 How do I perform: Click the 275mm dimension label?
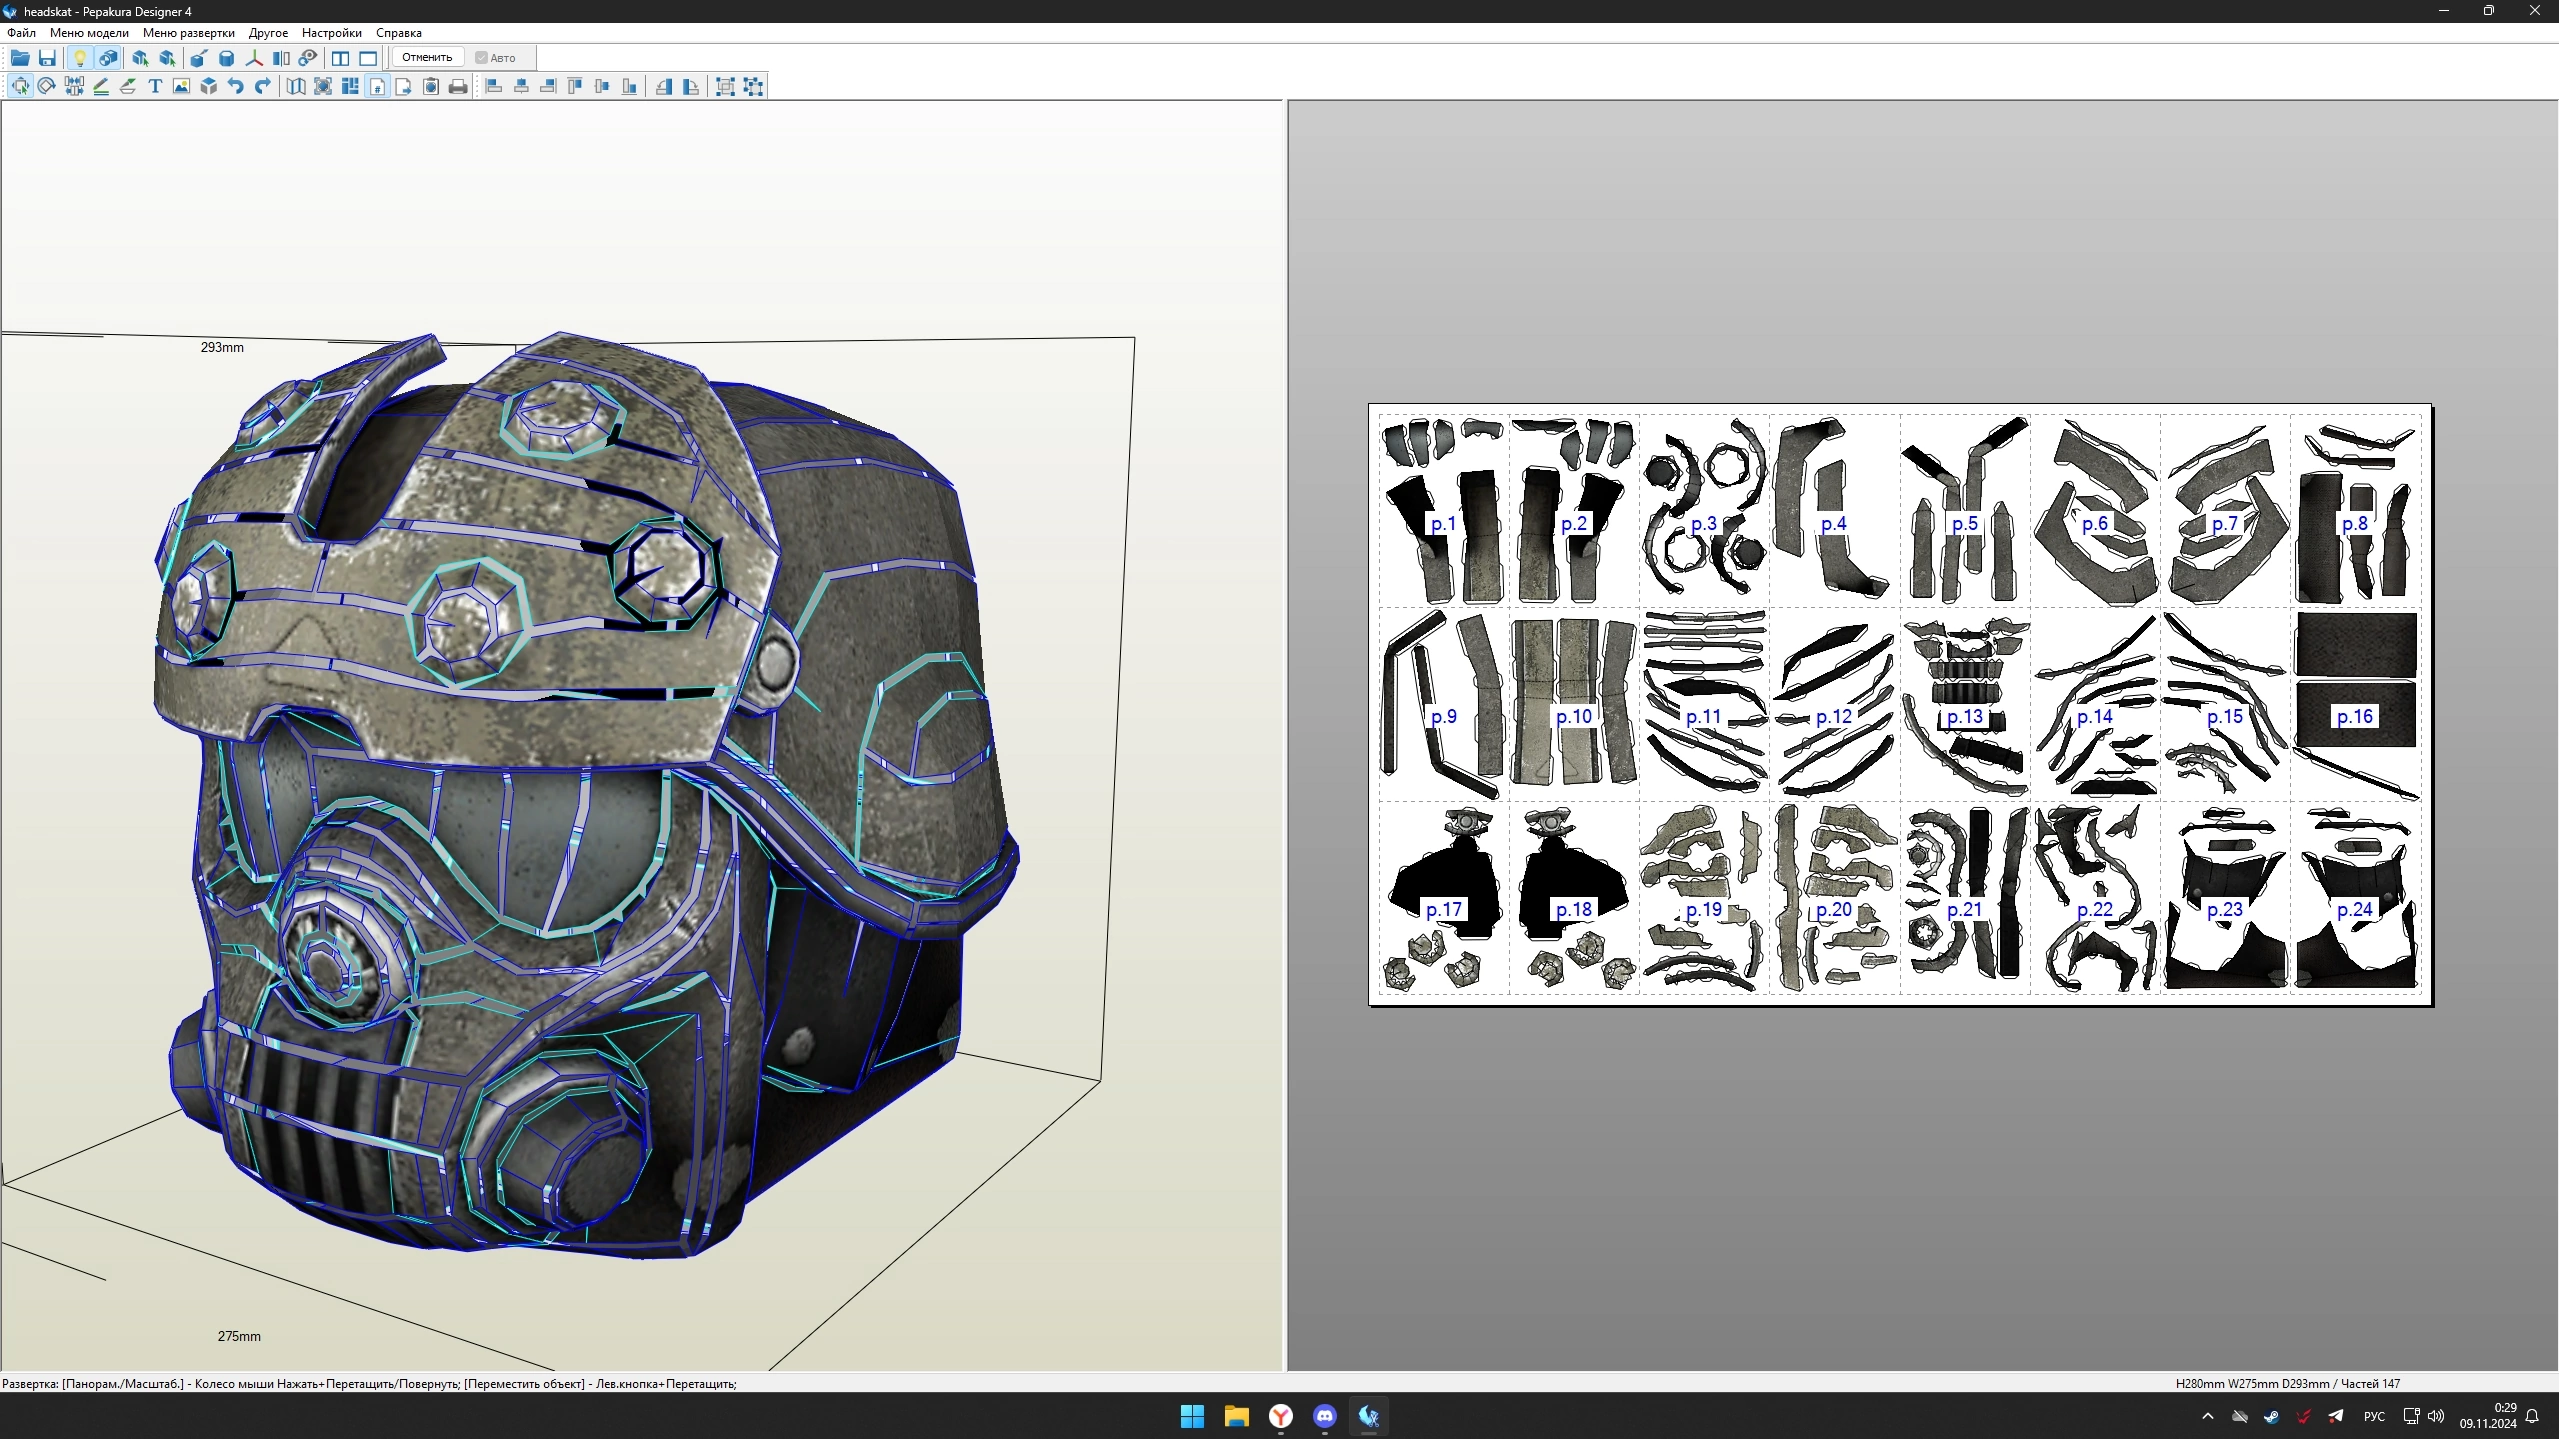point(239,1336)
